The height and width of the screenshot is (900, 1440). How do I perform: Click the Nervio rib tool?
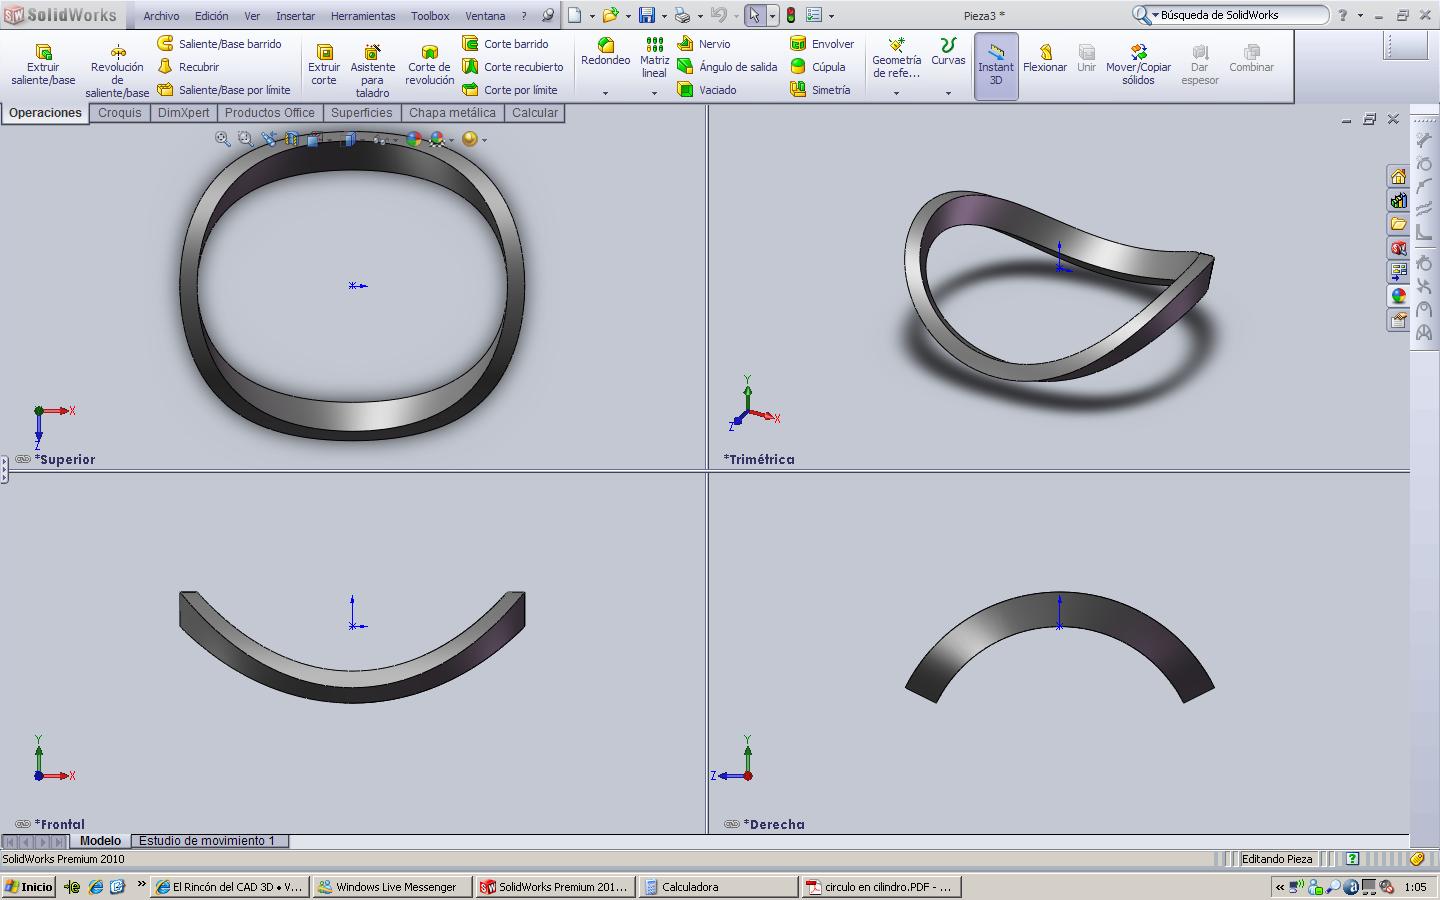click(704, 44)
